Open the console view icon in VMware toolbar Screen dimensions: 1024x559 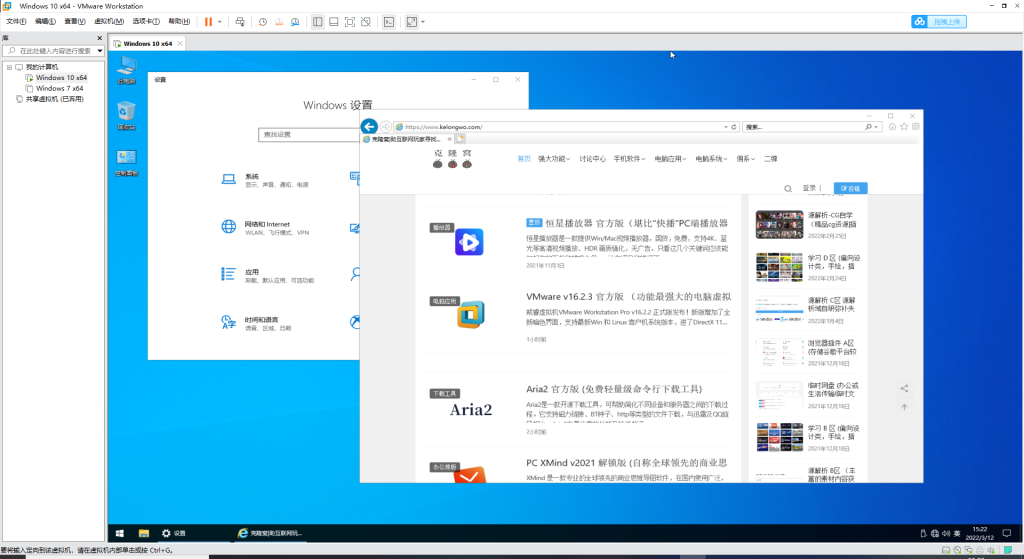click(389, 22)
